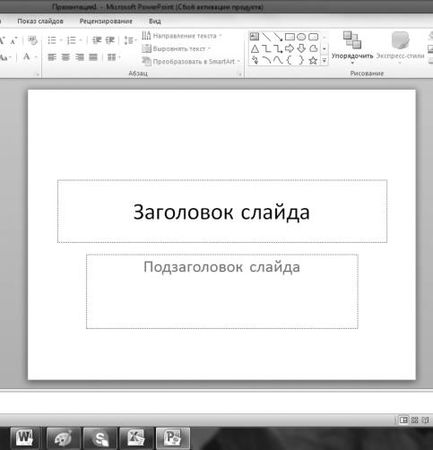Apply a numbered list
This screenshot has width=433, height=450.
[71, 40]
